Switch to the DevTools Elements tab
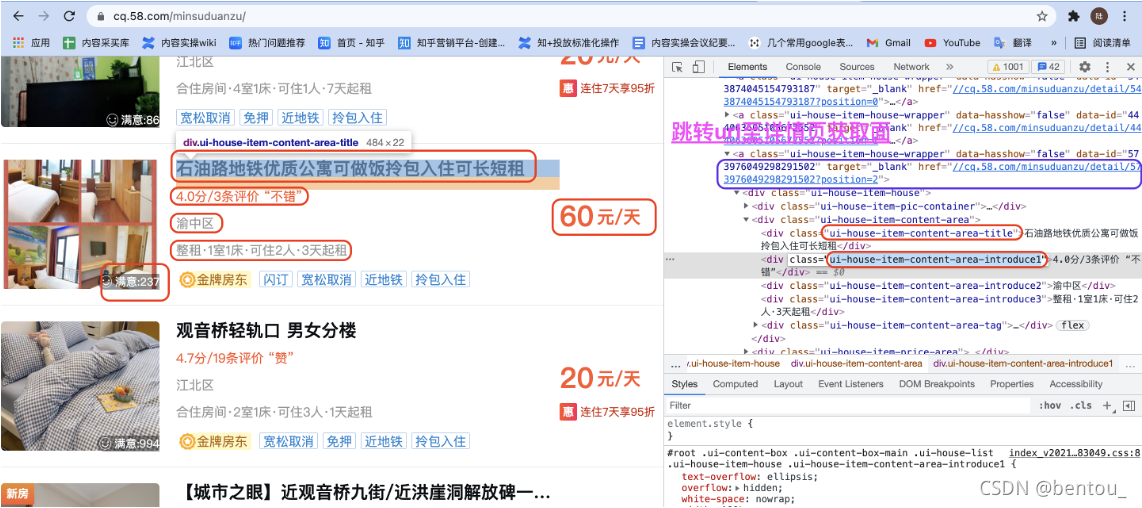The height and width of the screenshot is (508, 1142). click(747, 67)
